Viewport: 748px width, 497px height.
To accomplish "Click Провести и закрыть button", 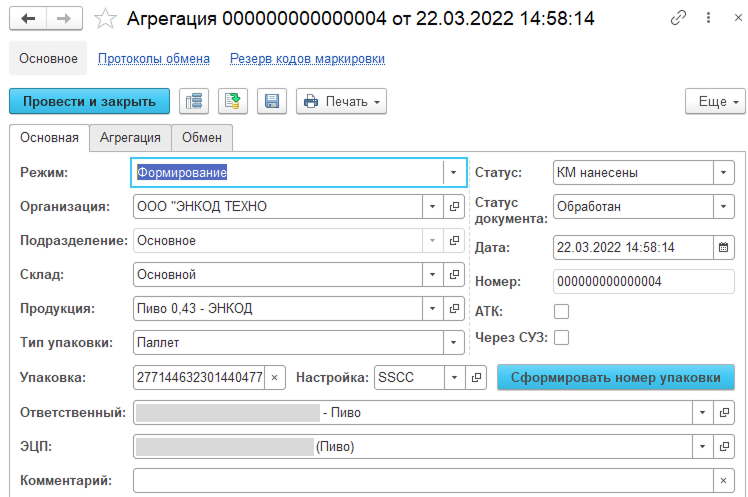I will pos(89,102).
